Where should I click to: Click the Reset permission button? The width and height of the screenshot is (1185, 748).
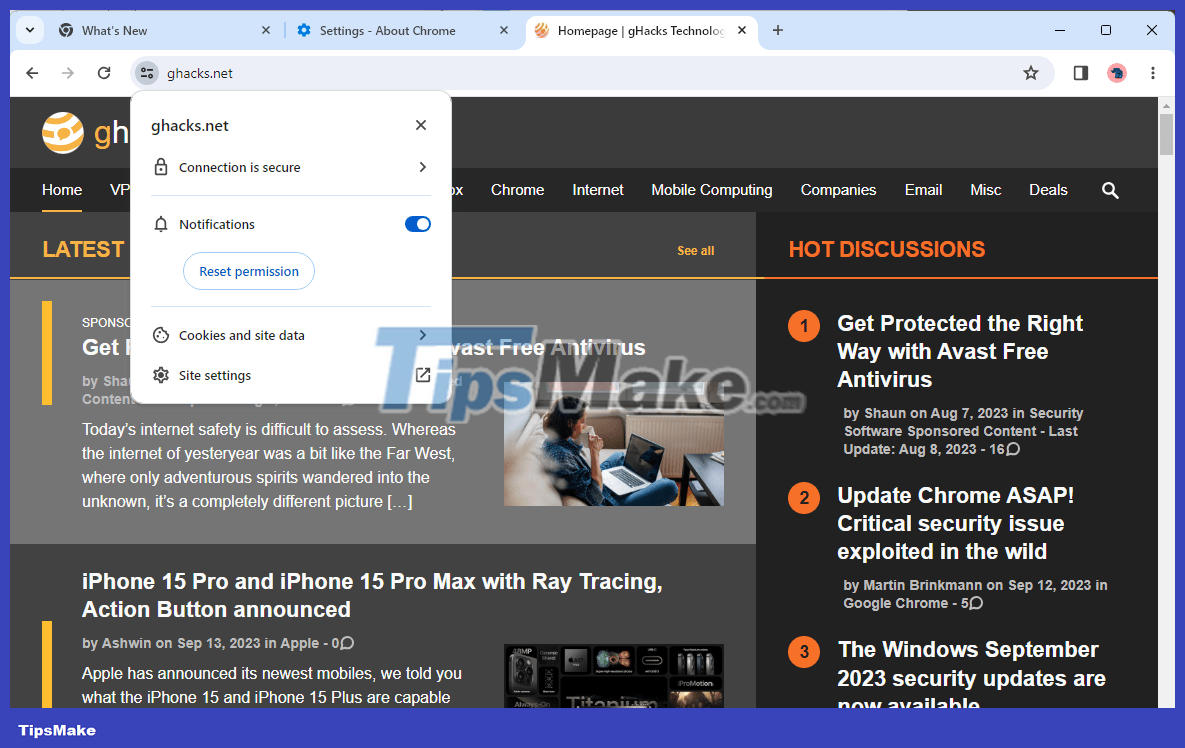pyautogui.click(x=248, y=271)
